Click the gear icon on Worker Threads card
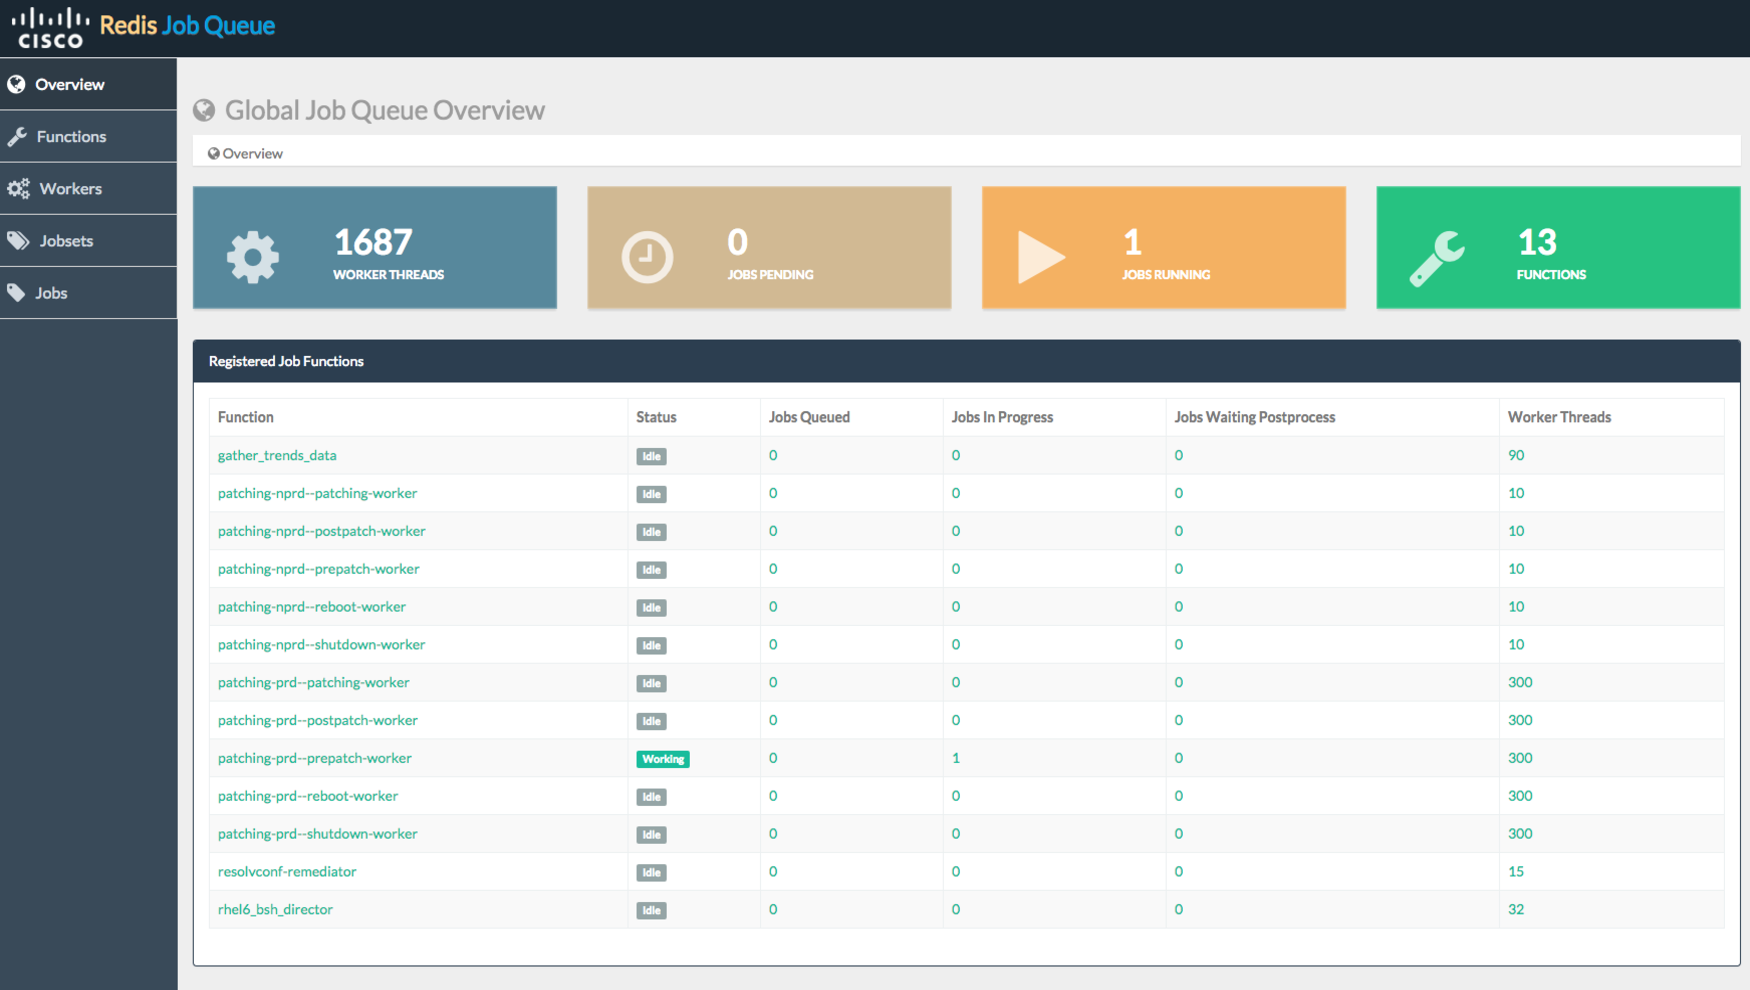 click(252, 257)
